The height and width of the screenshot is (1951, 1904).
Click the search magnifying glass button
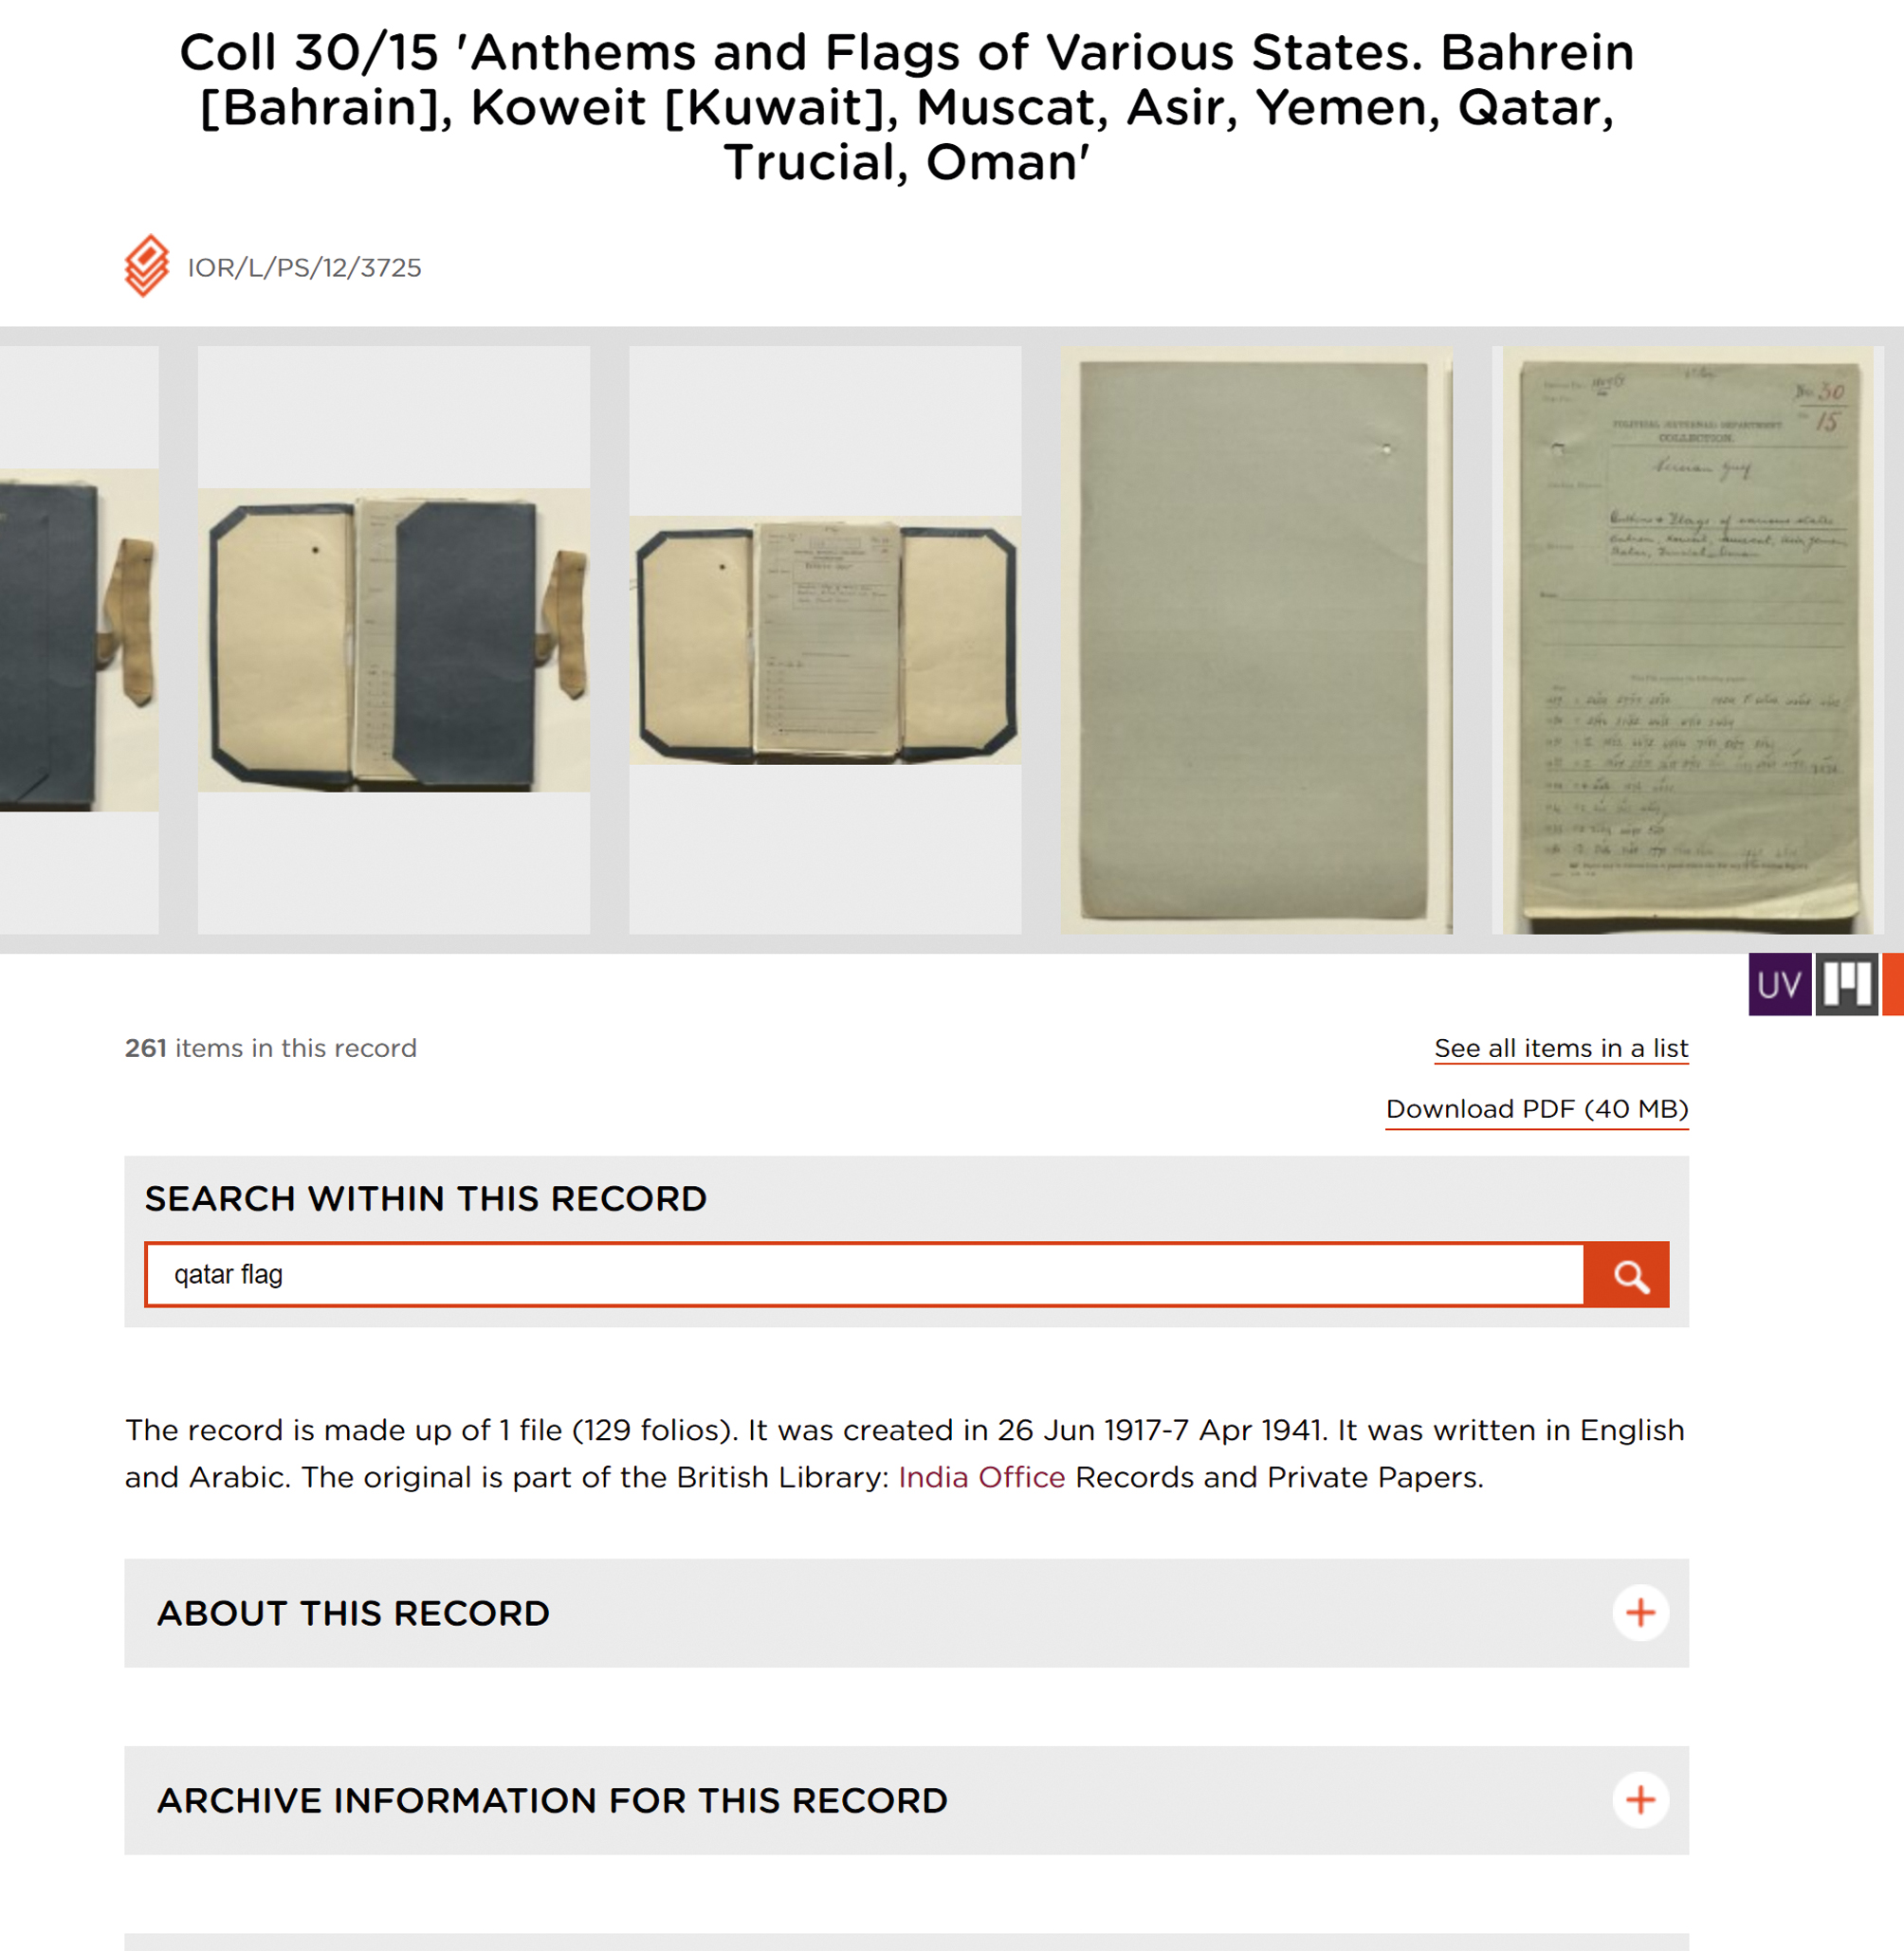[x=1626, y=1274]
